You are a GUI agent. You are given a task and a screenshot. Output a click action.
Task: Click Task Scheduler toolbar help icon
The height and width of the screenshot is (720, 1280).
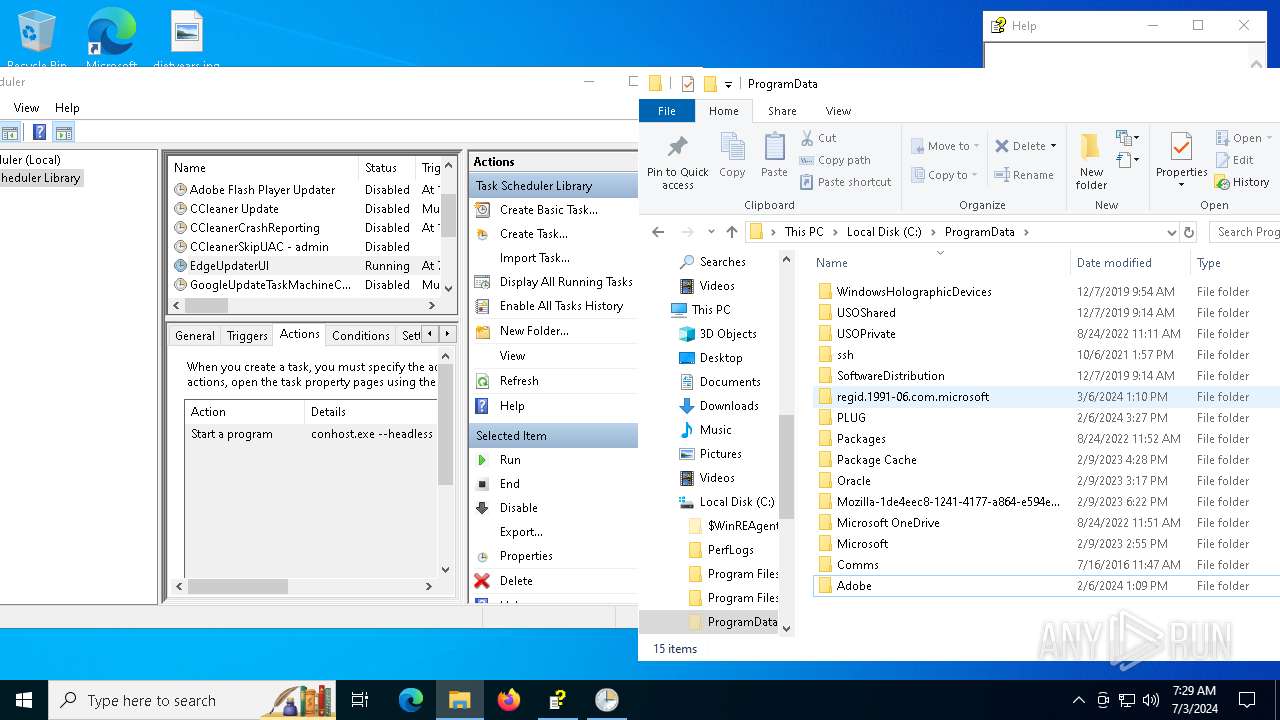pos(39,132)
